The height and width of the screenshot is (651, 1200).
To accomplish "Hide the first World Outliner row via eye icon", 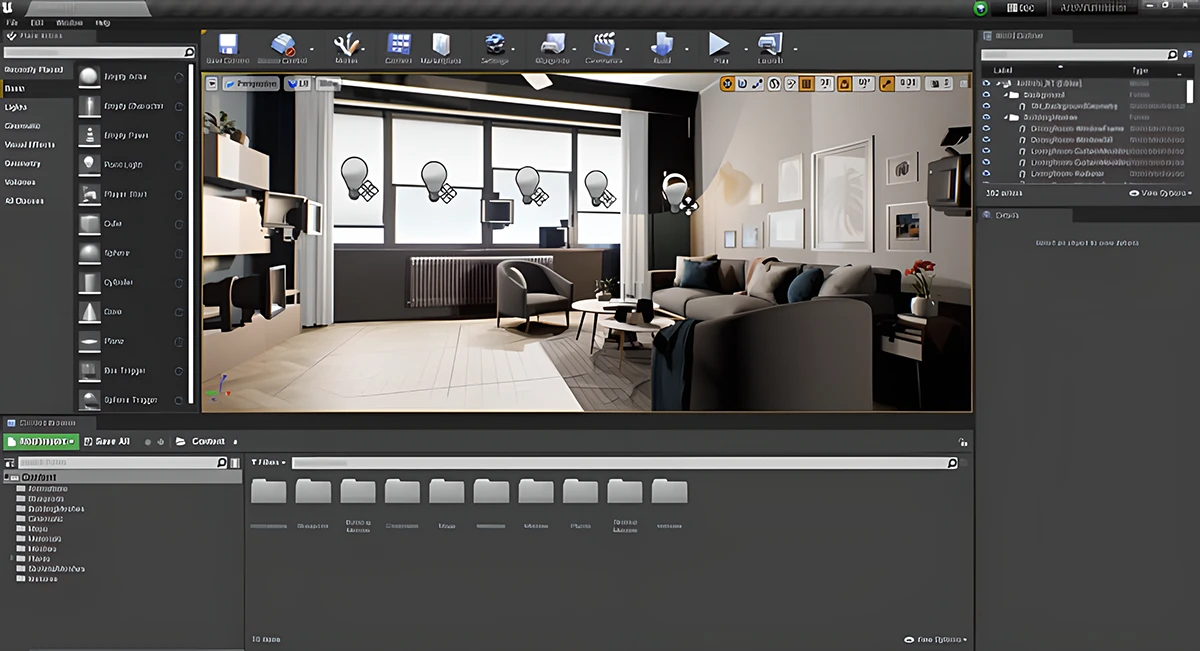I will tap(986, 84).
